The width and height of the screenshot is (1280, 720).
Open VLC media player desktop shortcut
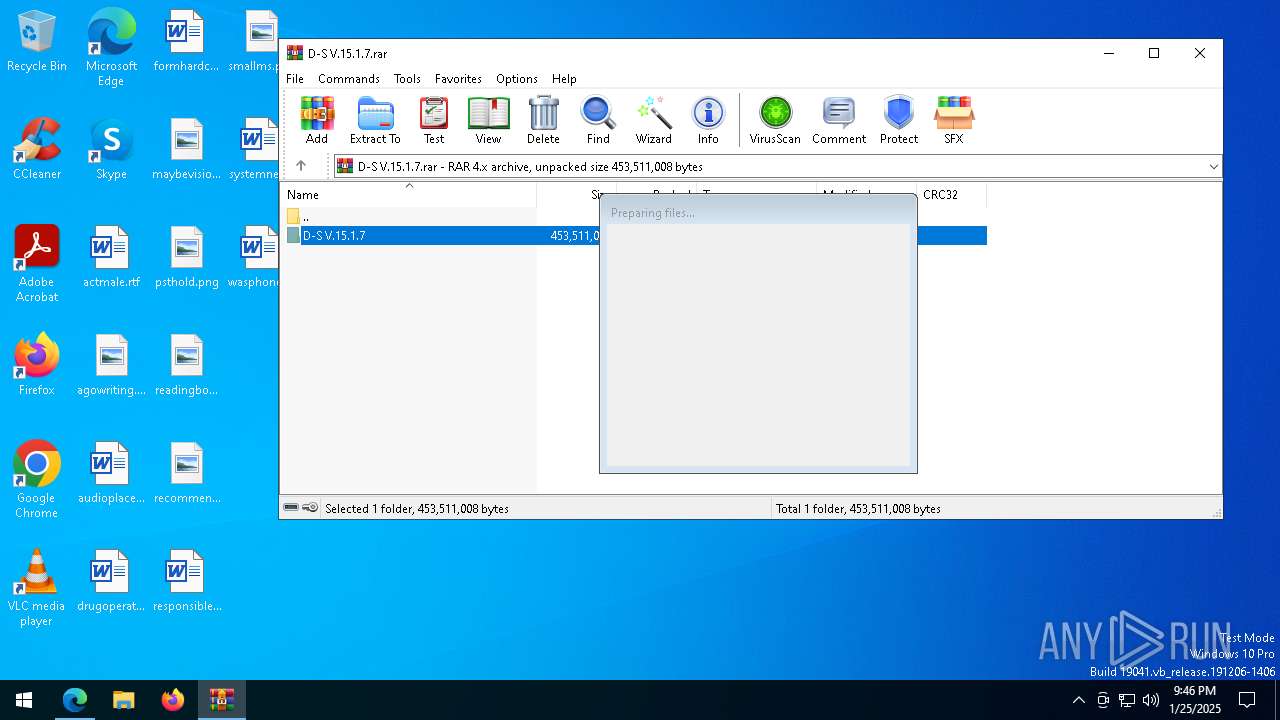pos(37,588)
